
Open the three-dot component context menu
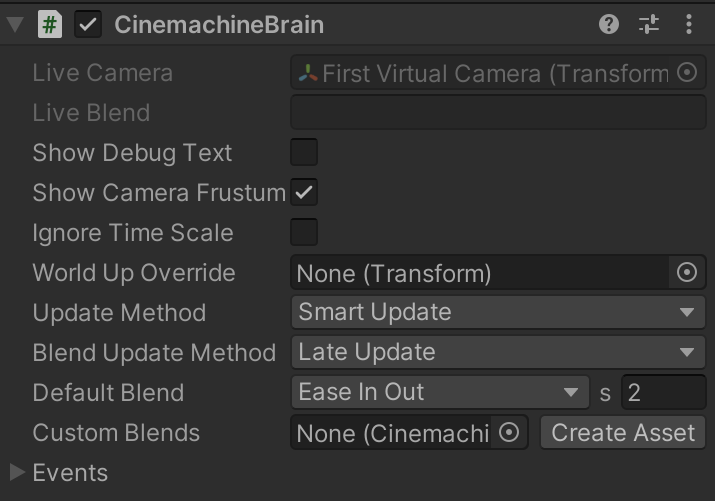689,25
